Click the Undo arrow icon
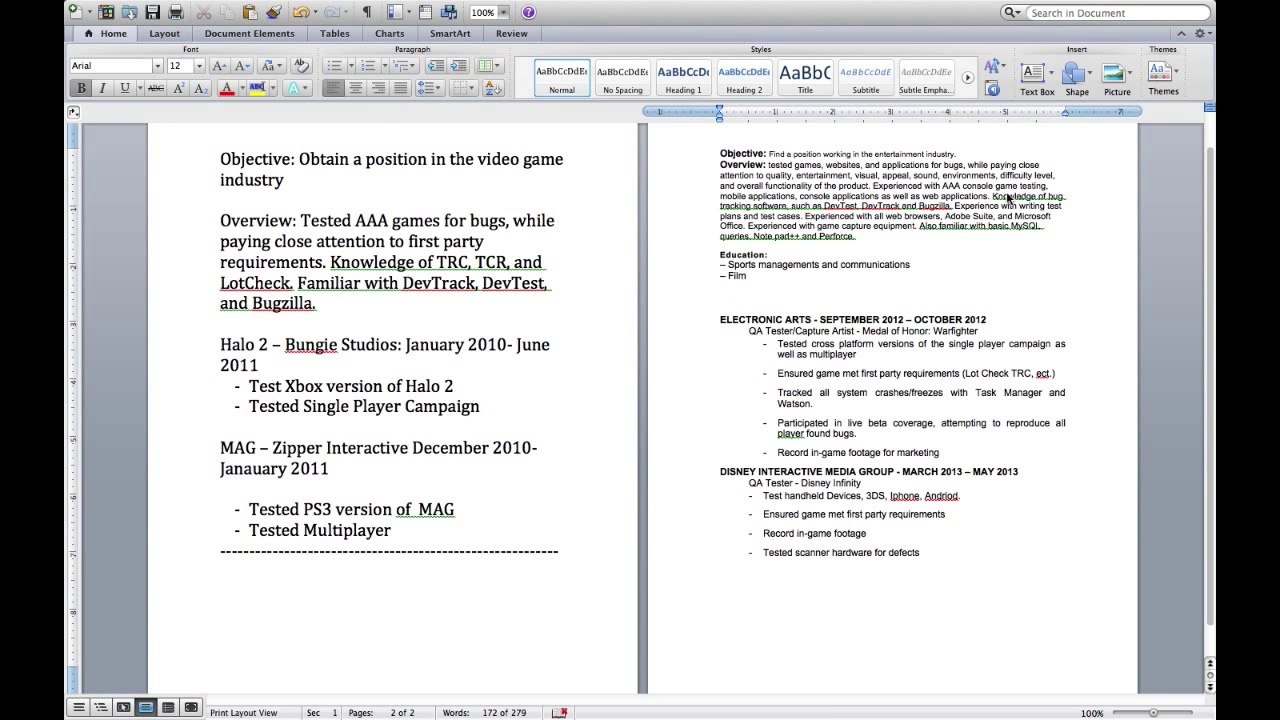This screenshot has width=1280, height=720. pos(300,12)
